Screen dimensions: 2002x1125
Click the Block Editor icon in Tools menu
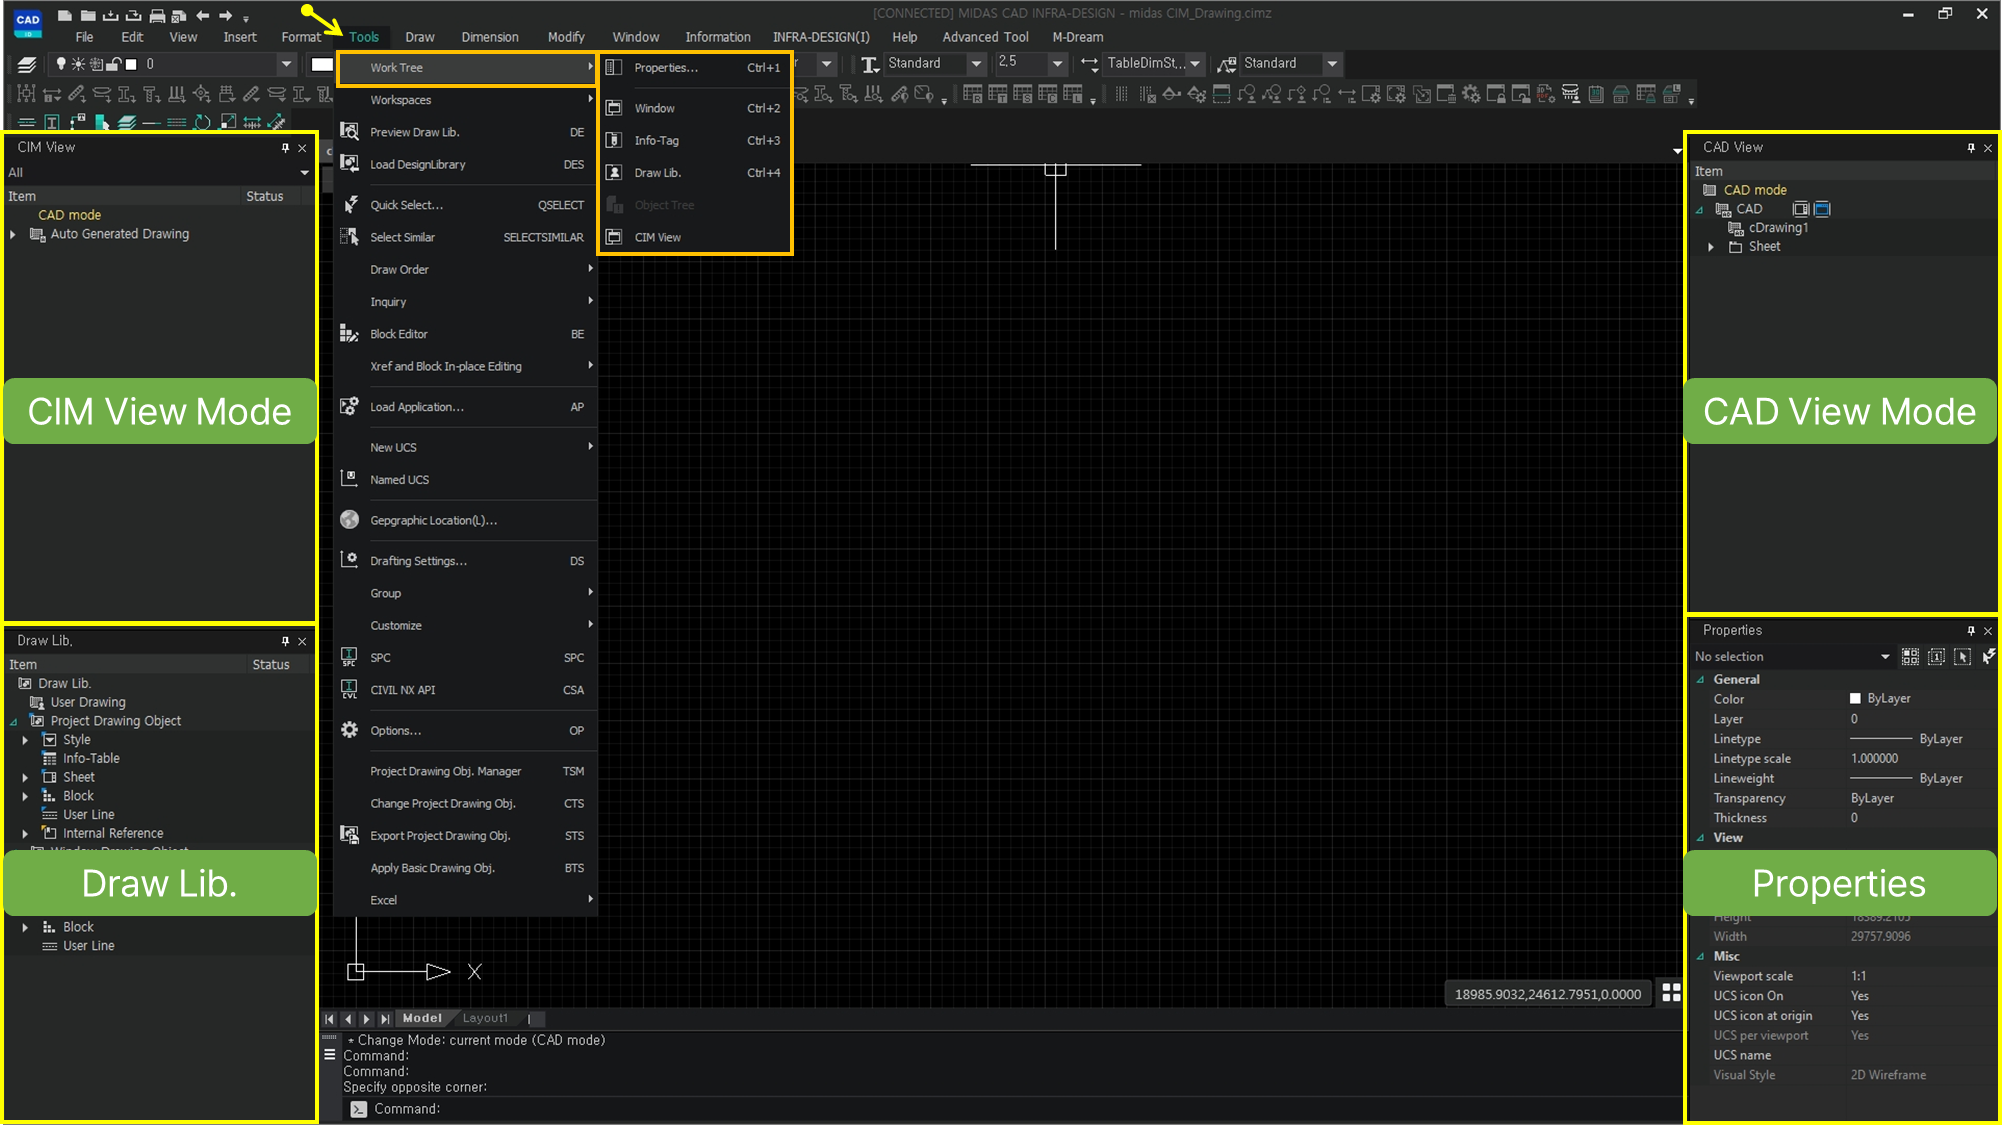[x=349, y=333]
